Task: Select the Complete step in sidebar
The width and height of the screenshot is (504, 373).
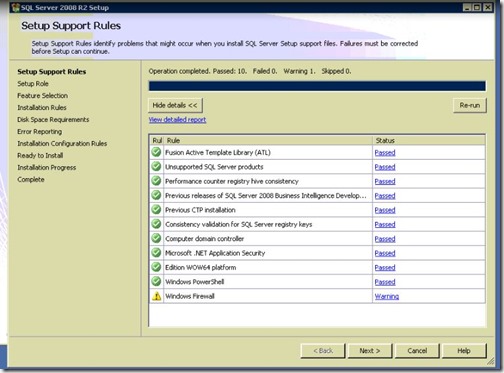Action: pos(31,180)
